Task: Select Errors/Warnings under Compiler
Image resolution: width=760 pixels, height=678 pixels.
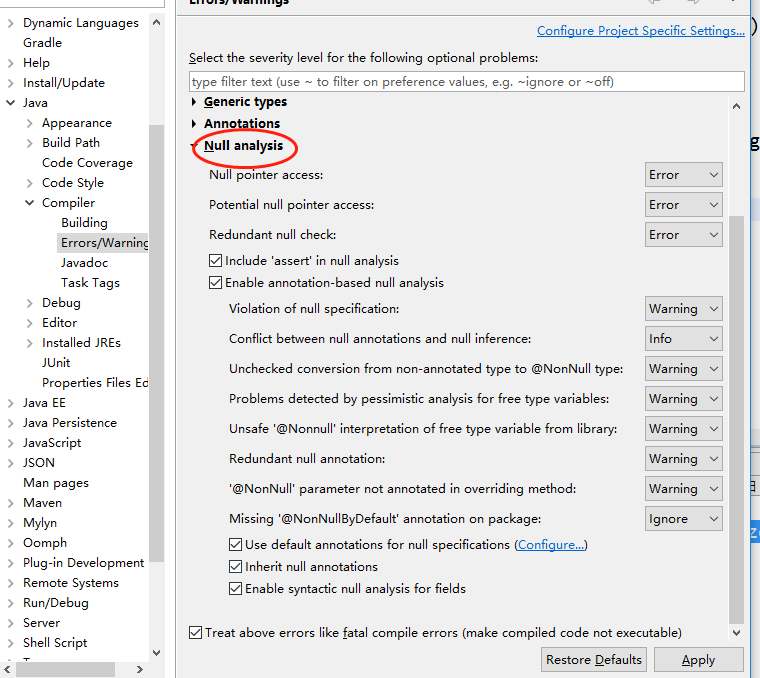Action: [x=104, y=242]
